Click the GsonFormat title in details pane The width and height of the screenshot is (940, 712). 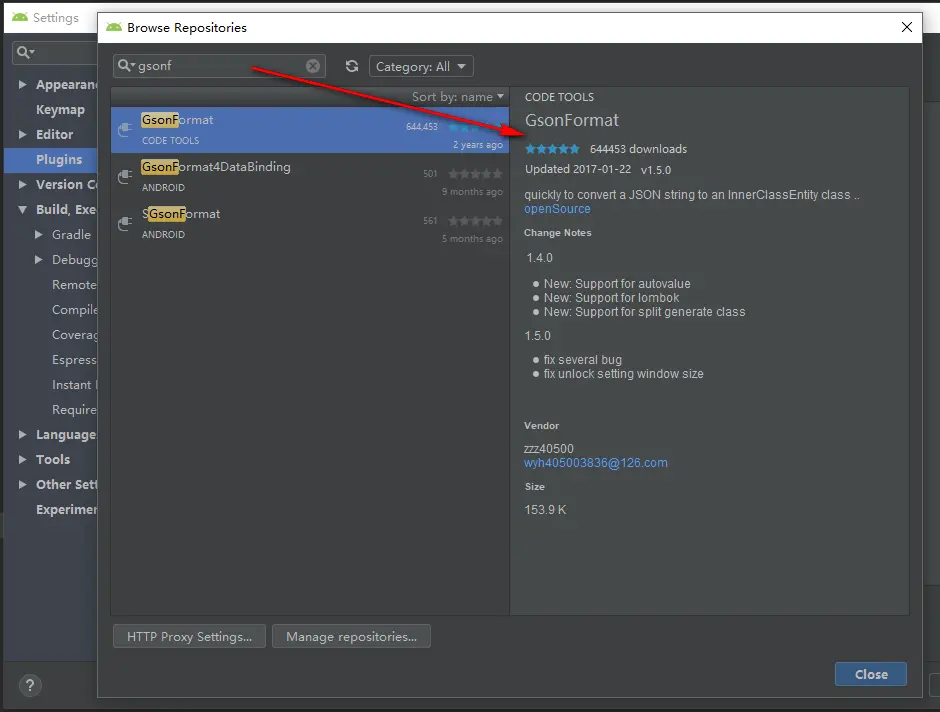pos(572,120)
